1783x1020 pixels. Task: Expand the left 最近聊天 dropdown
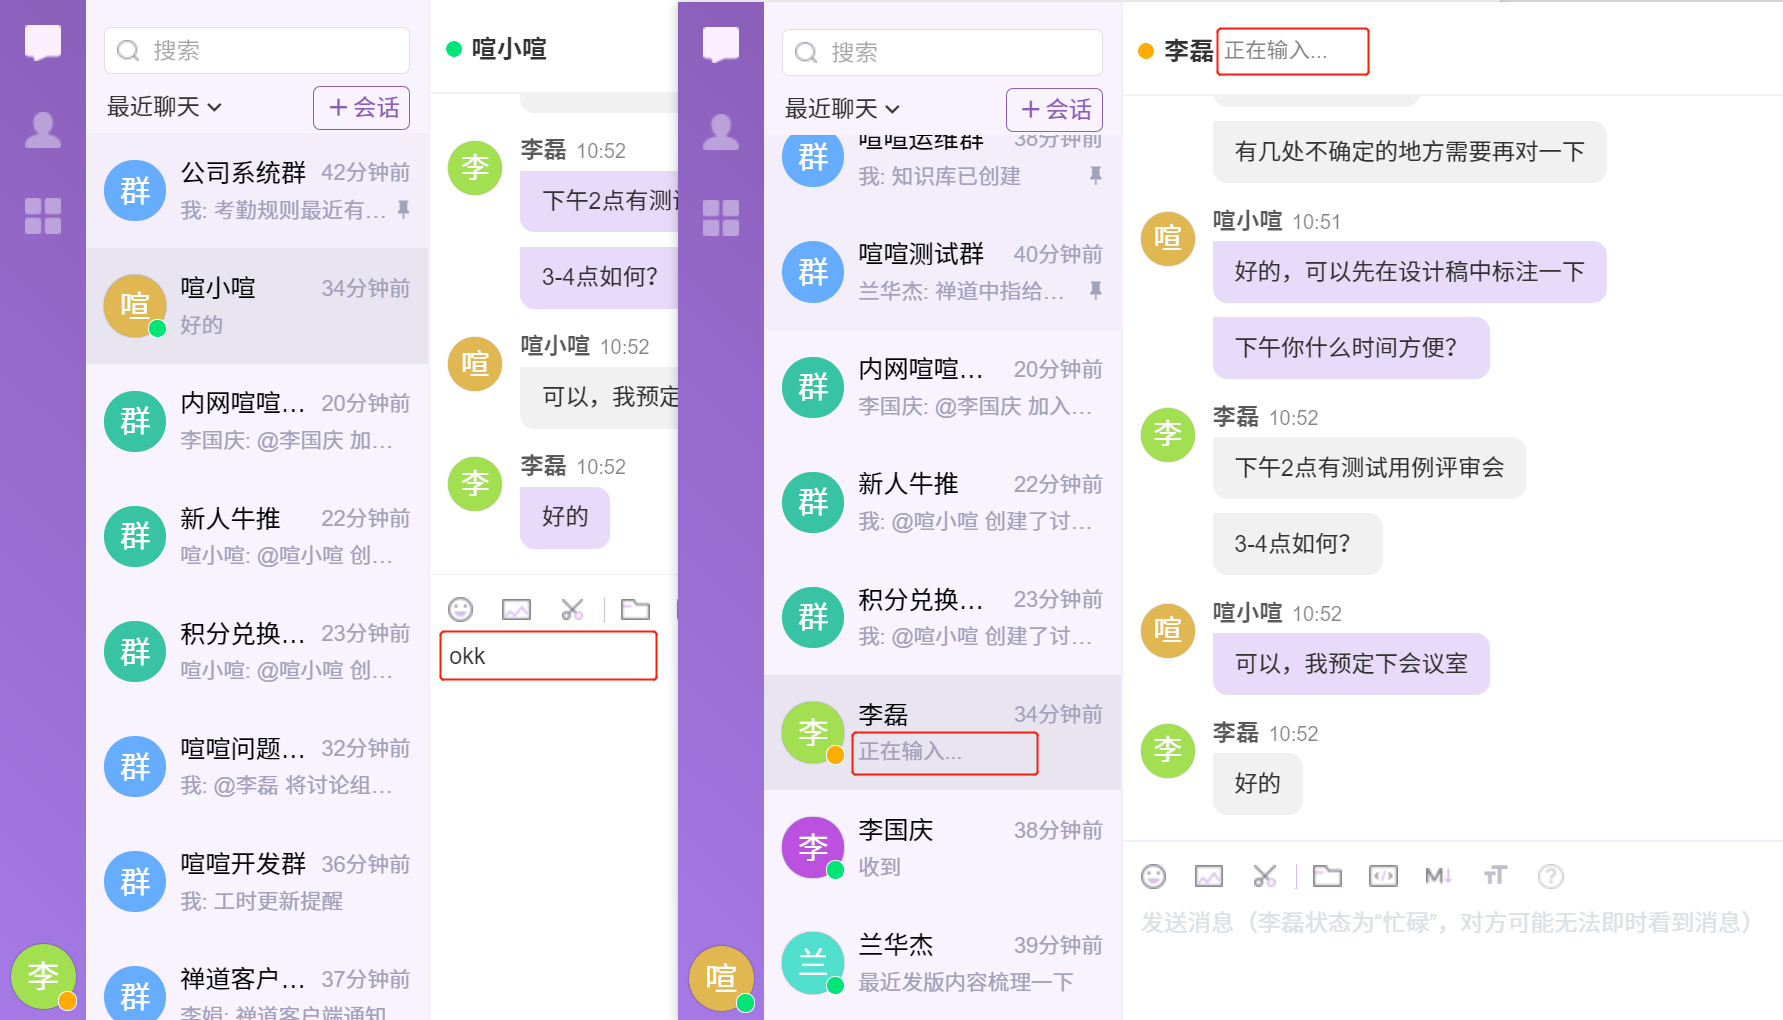[164, 107]
